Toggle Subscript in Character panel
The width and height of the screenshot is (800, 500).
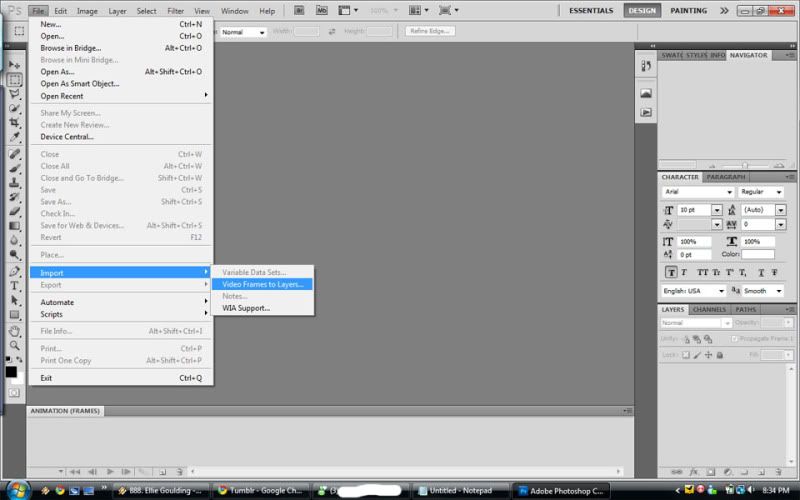tap(743, 272)
